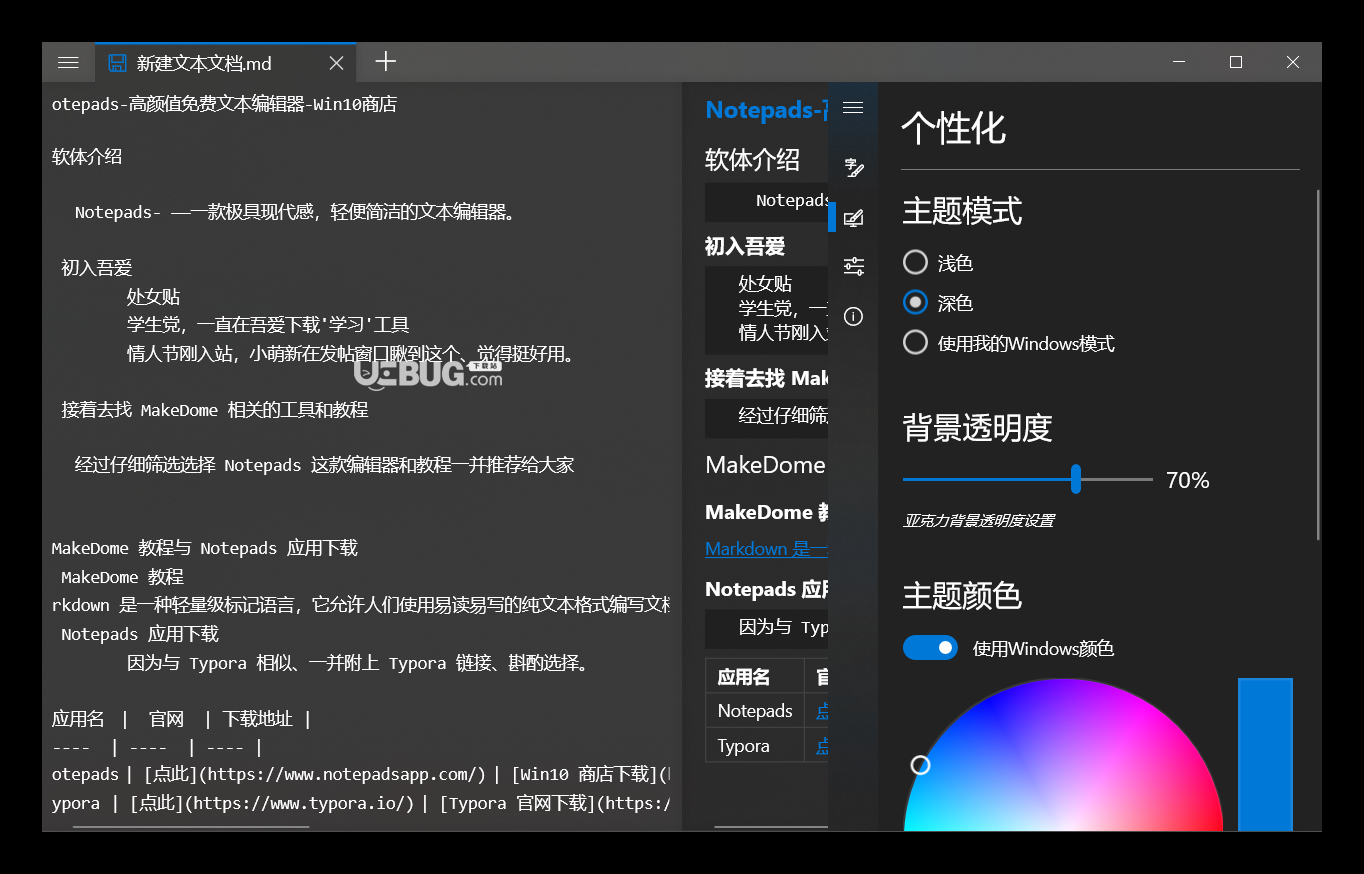1364x874 pixels.
Task: Click the 个性化 settings title
Action: tap(953, 128)
